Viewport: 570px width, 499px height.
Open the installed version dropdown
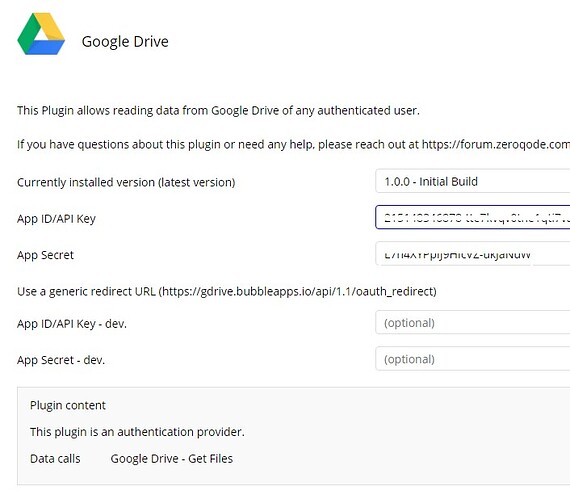point(473,181)
